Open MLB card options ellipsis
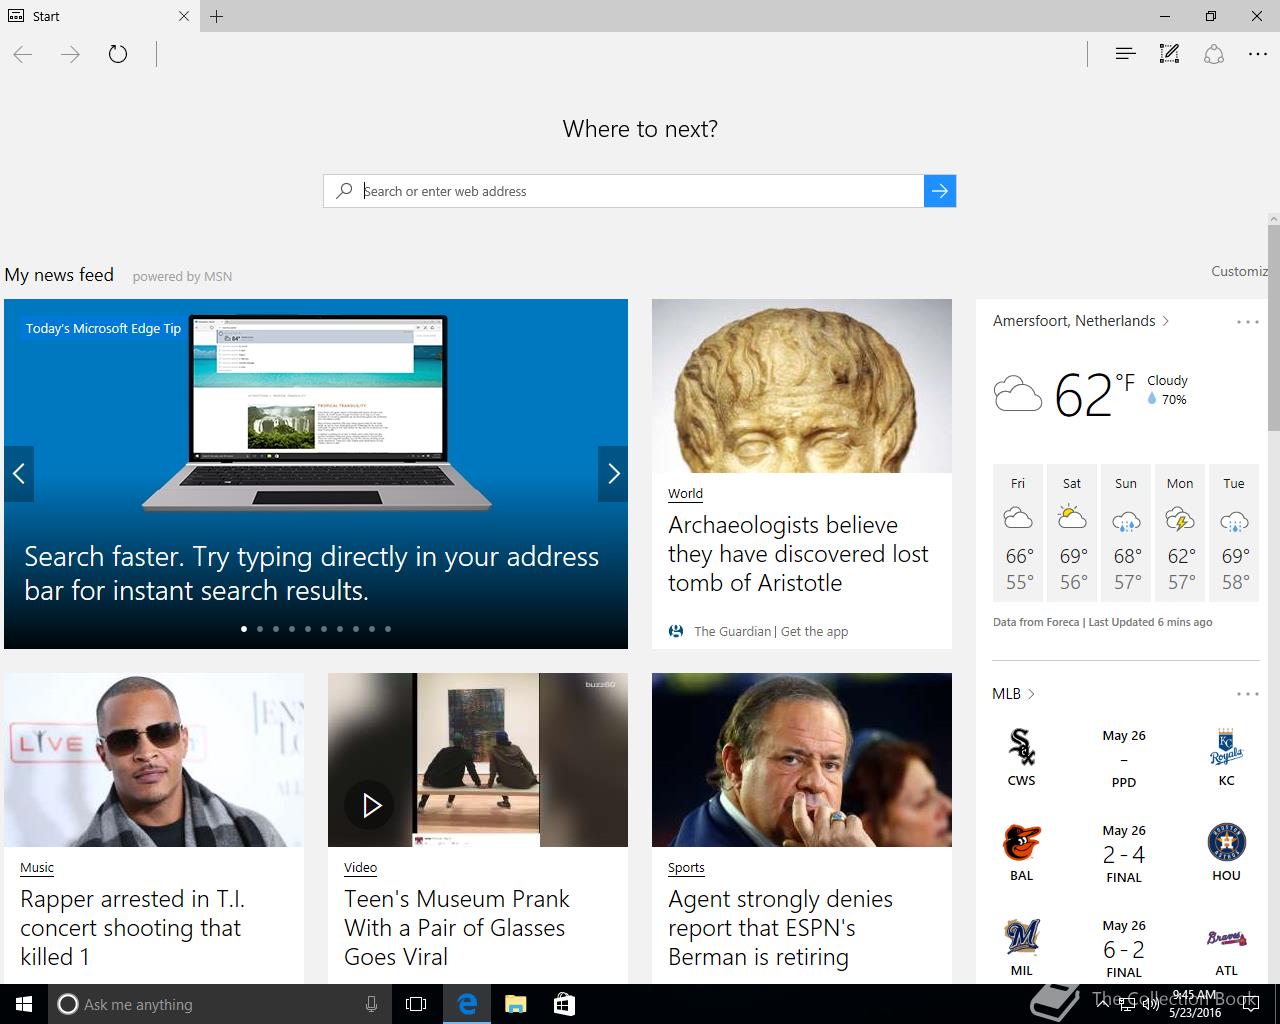This screenshot has width=1280, height=1024. (1247, 694)
